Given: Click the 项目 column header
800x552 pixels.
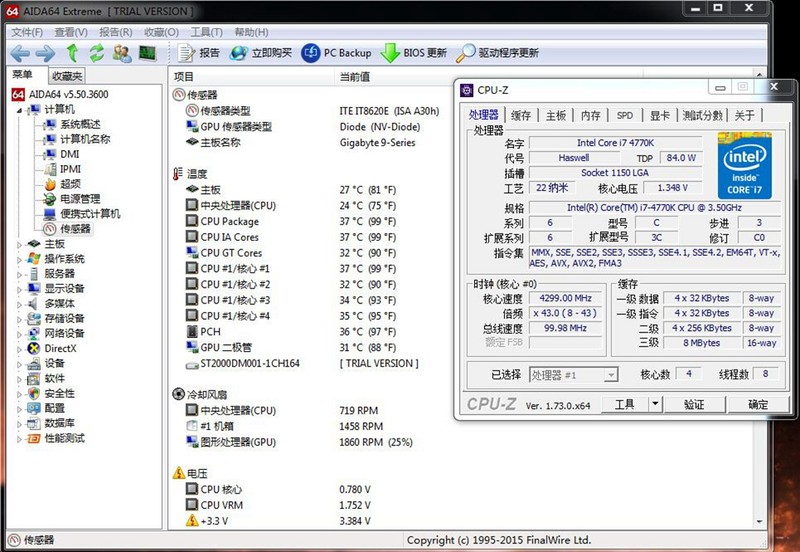Looking at the screenshot, I should 251,77.
